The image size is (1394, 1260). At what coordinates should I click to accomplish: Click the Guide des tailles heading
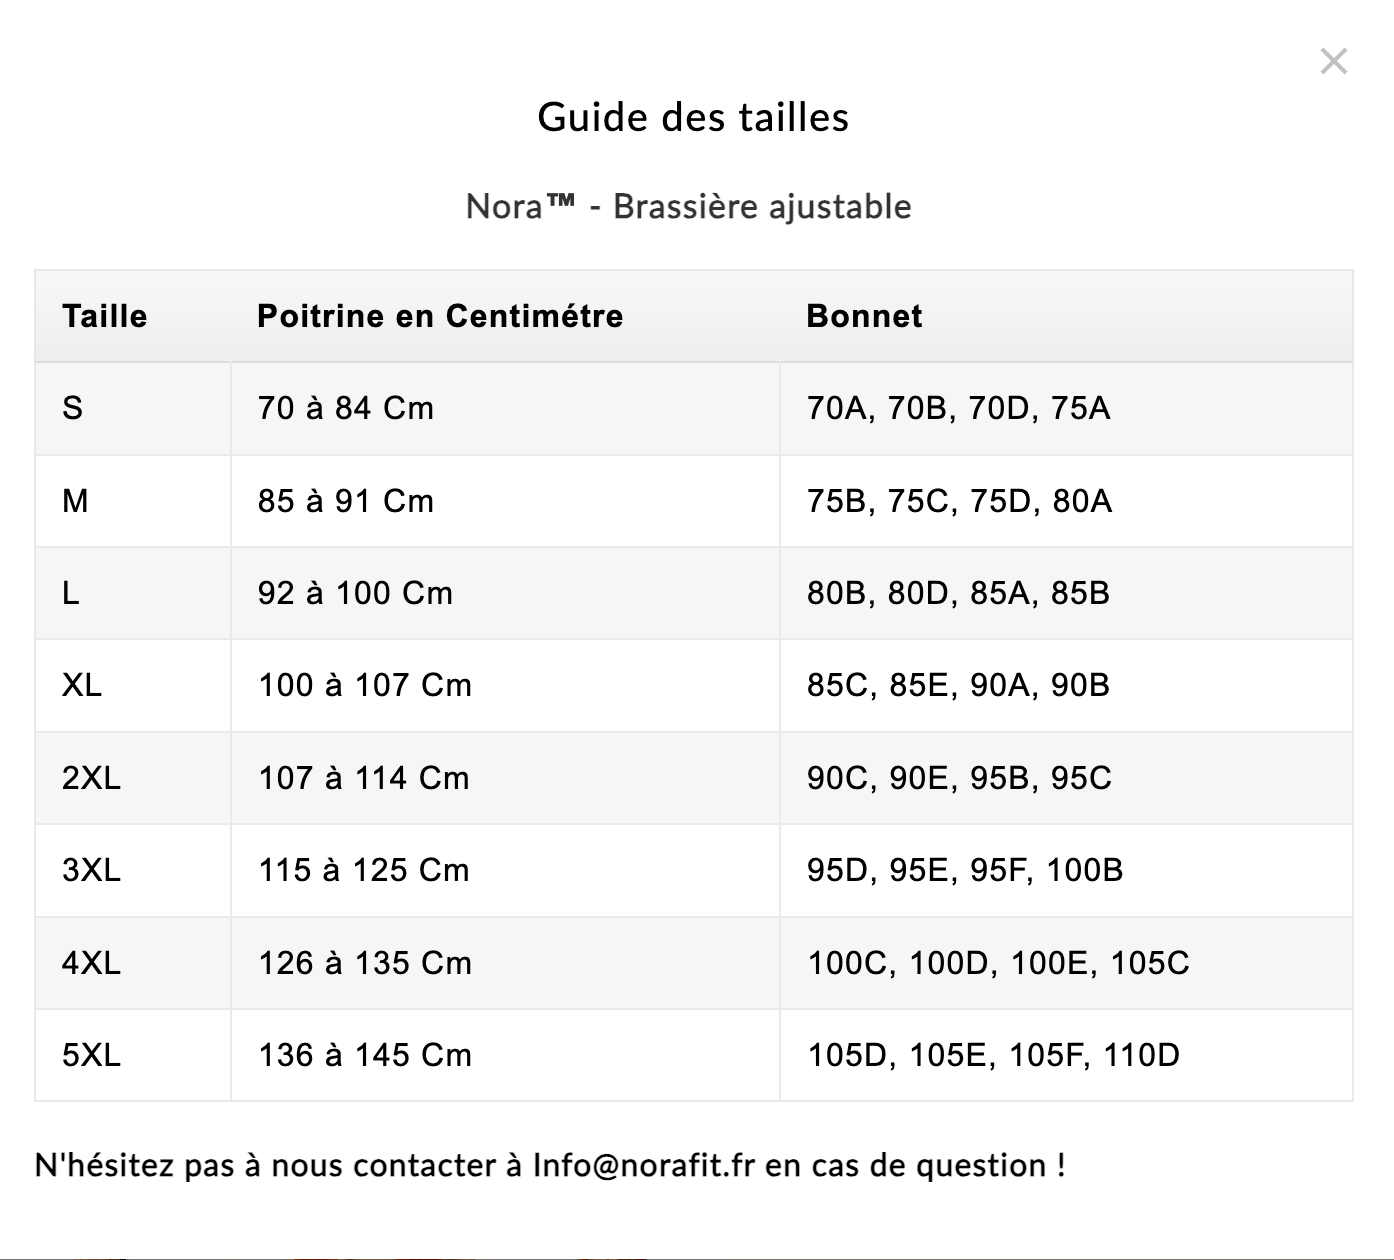[693, 117]
